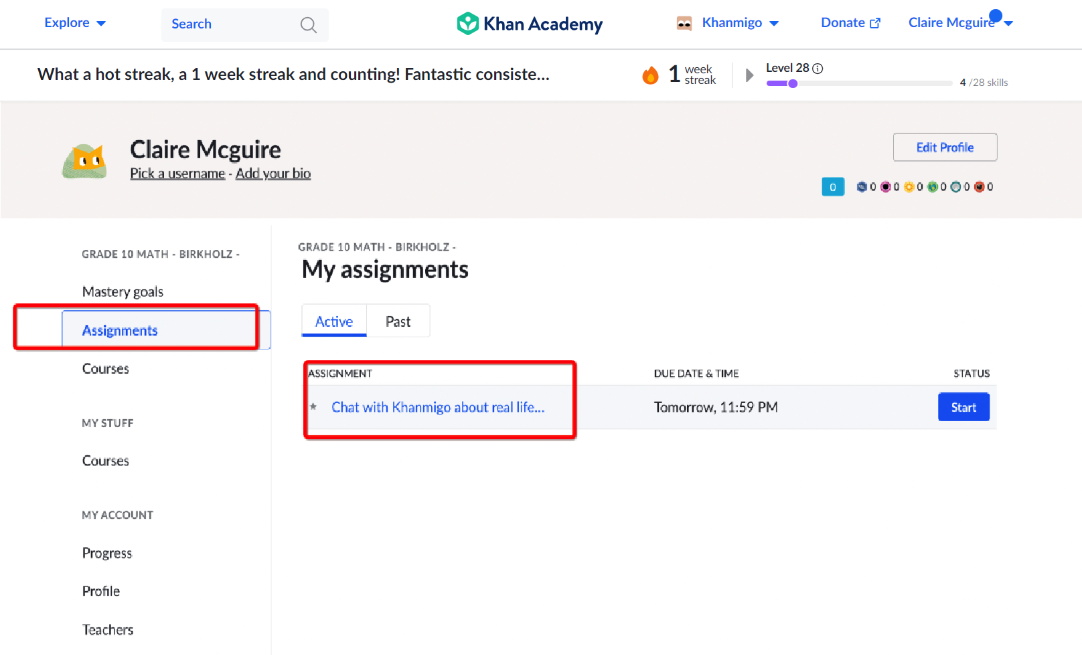
Task: Open Profile under My Account
Action: tap(101, 591)
